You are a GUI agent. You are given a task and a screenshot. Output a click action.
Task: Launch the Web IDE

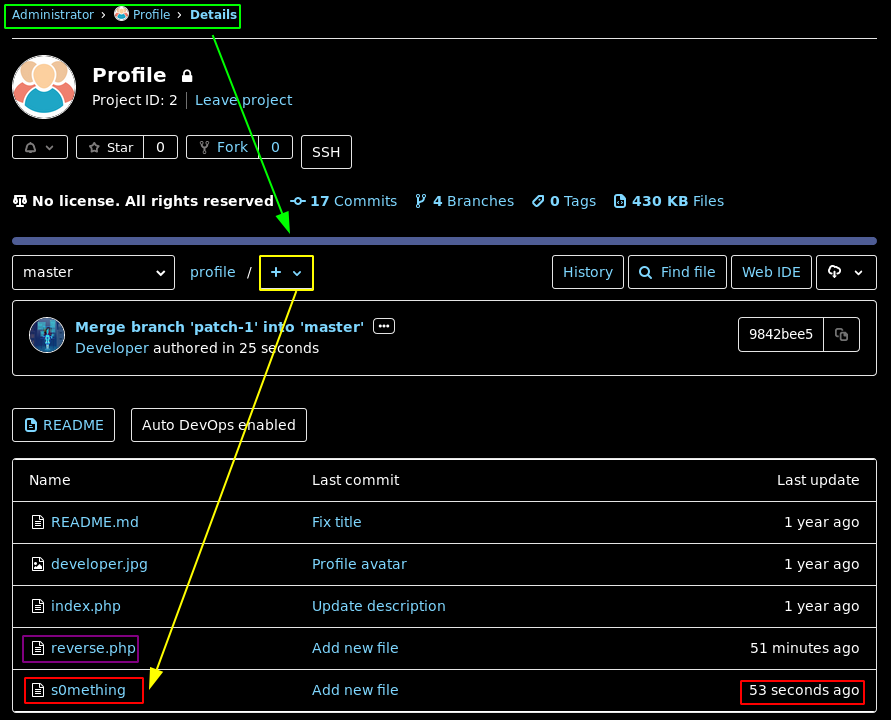pos(771,272)
